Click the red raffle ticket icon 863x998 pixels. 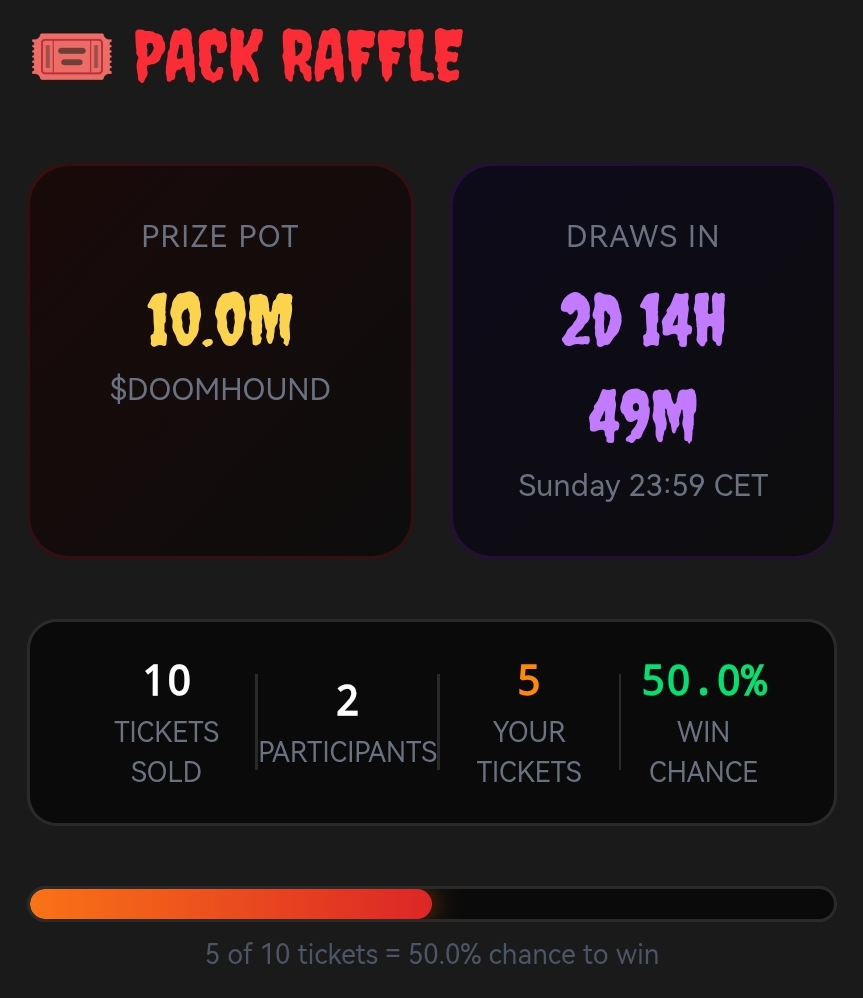72,57
